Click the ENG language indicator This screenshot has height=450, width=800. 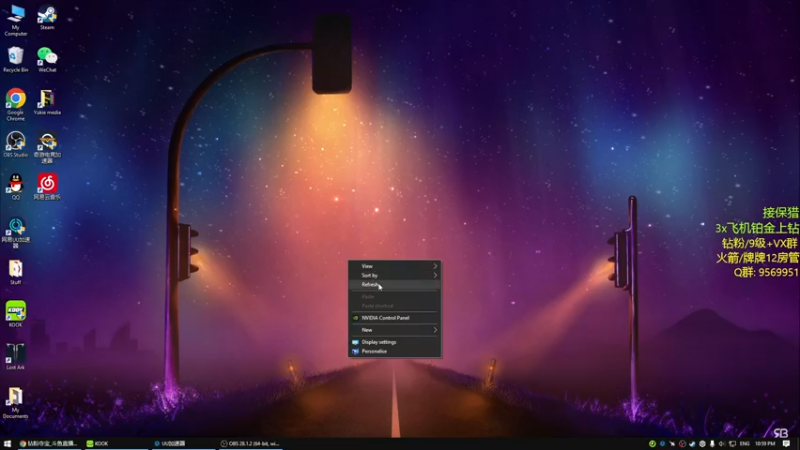(744, 444)
